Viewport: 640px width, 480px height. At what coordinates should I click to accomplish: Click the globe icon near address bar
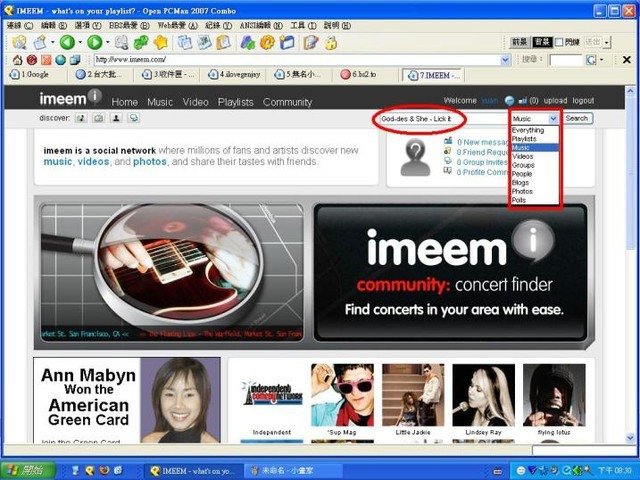pyautogui.click(x=60, y=60)
